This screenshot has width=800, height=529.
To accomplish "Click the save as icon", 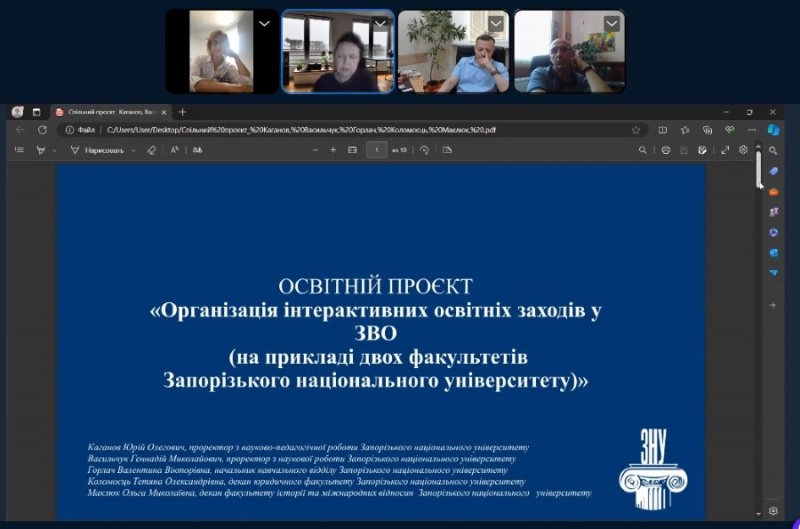I will (x=703, y=150).
